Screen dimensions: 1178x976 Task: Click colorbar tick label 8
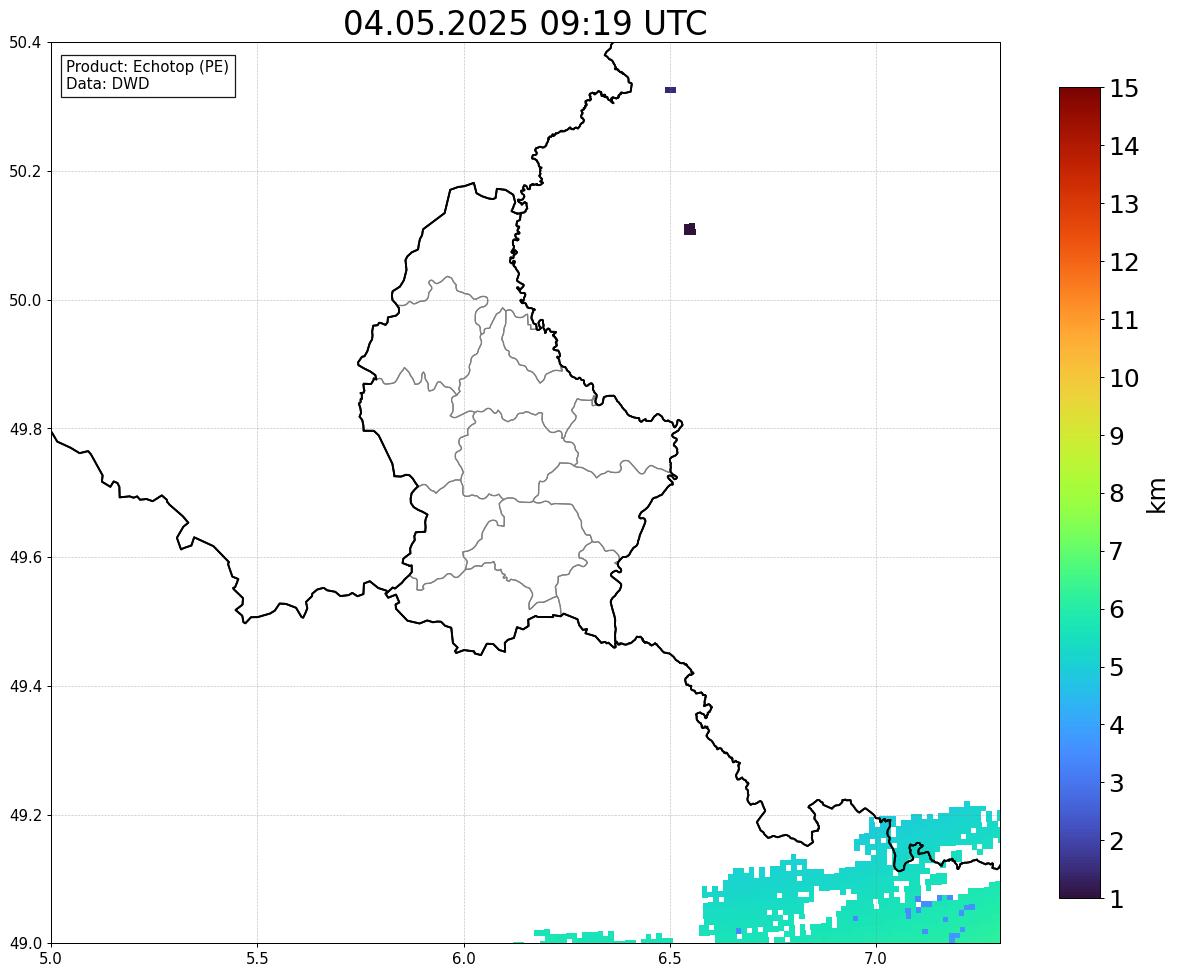coord(1117,494)
